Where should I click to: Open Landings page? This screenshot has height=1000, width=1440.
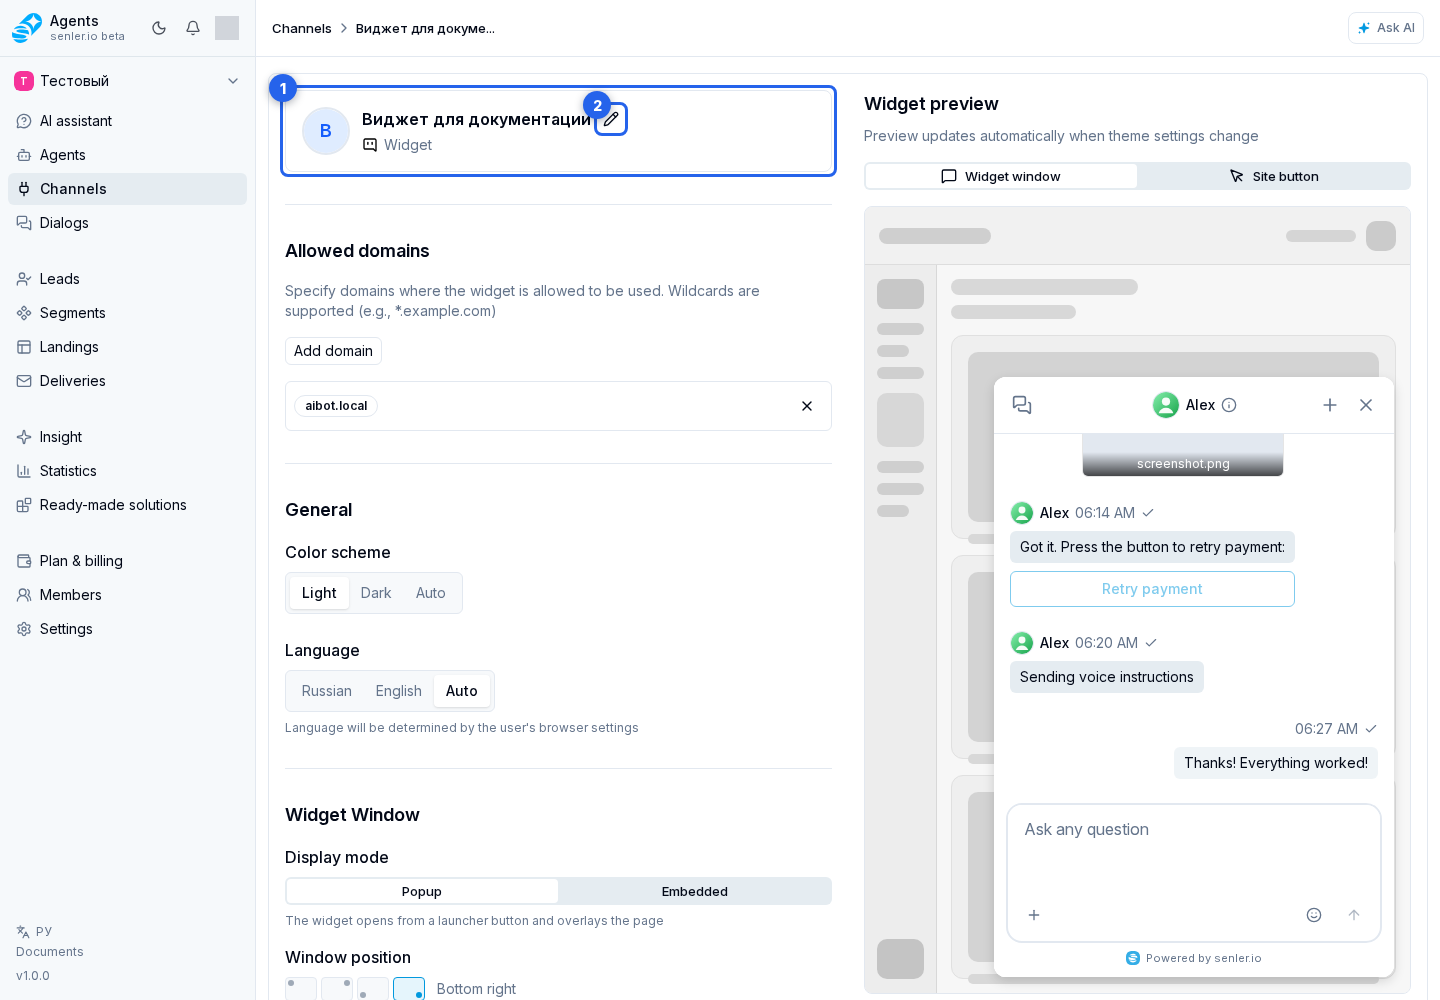coord(127,347)
